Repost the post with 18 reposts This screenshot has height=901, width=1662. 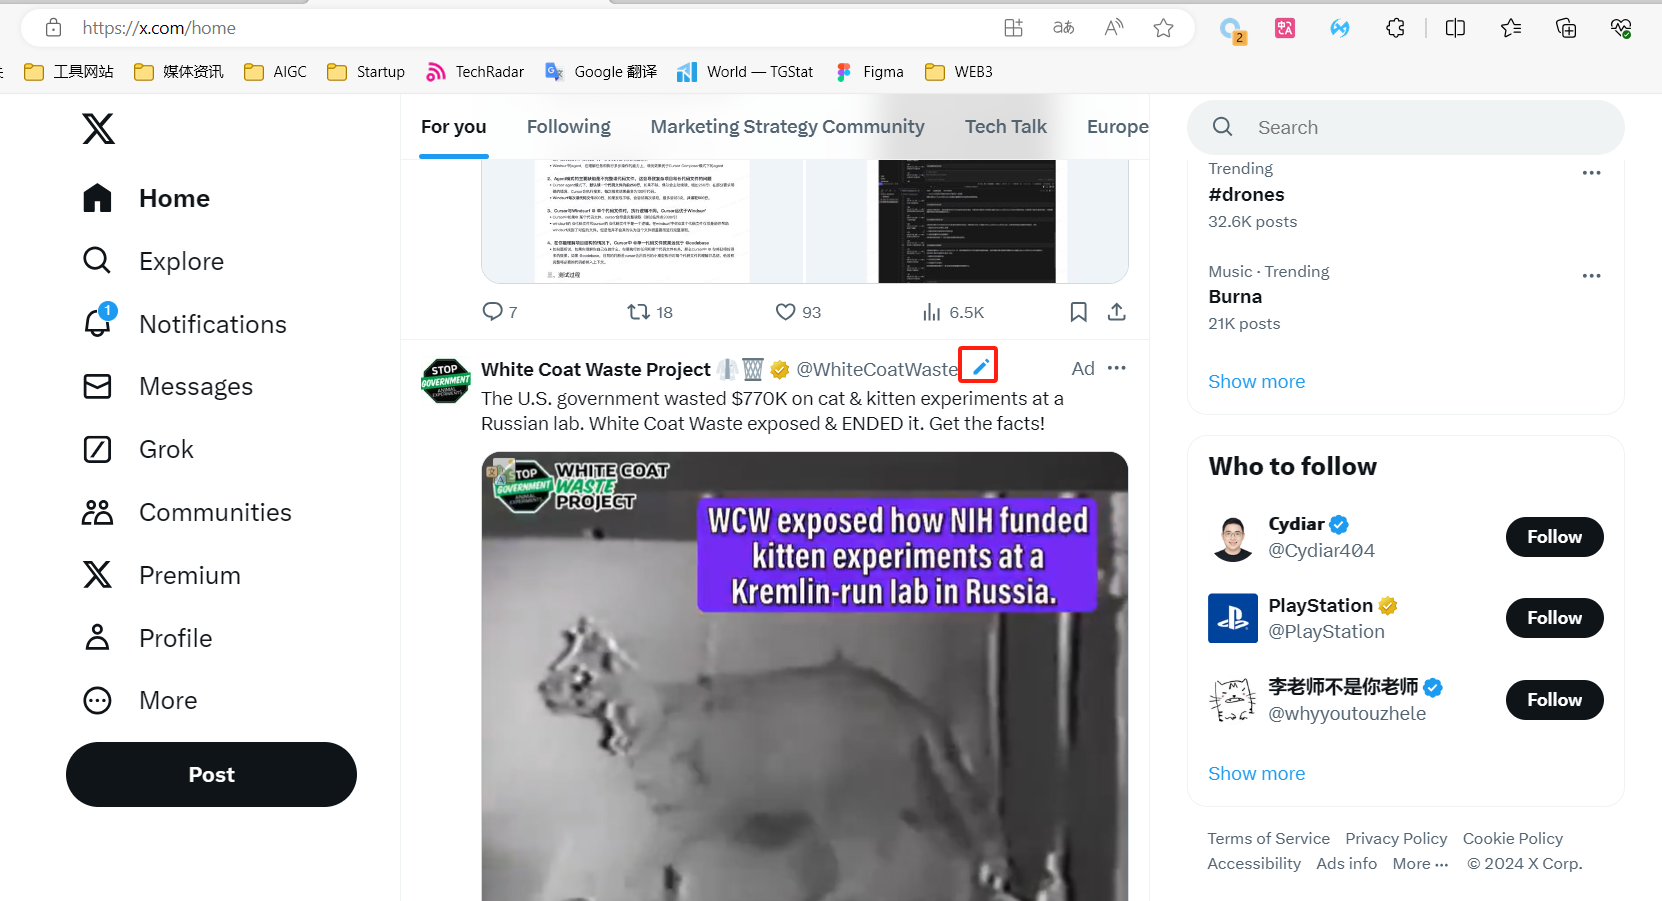click(638, 312)
